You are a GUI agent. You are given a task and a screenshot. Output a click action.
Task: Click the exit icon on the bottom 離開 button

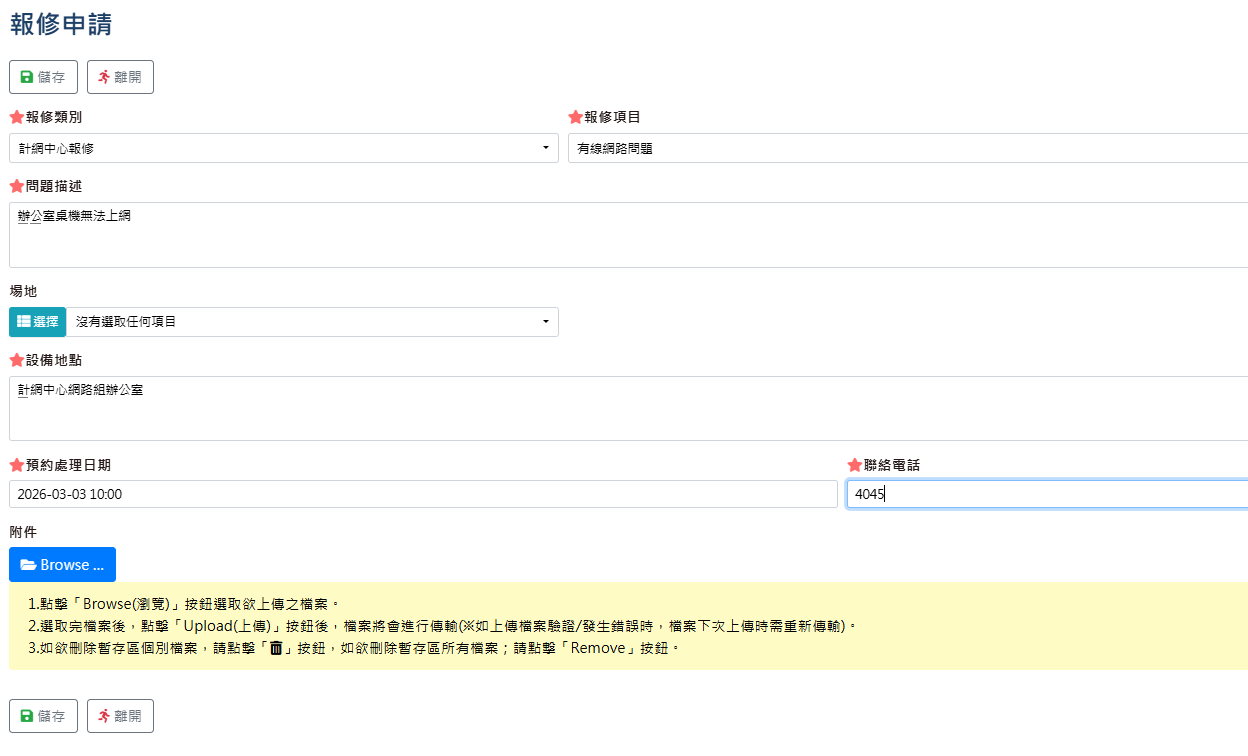pos(103,715)
